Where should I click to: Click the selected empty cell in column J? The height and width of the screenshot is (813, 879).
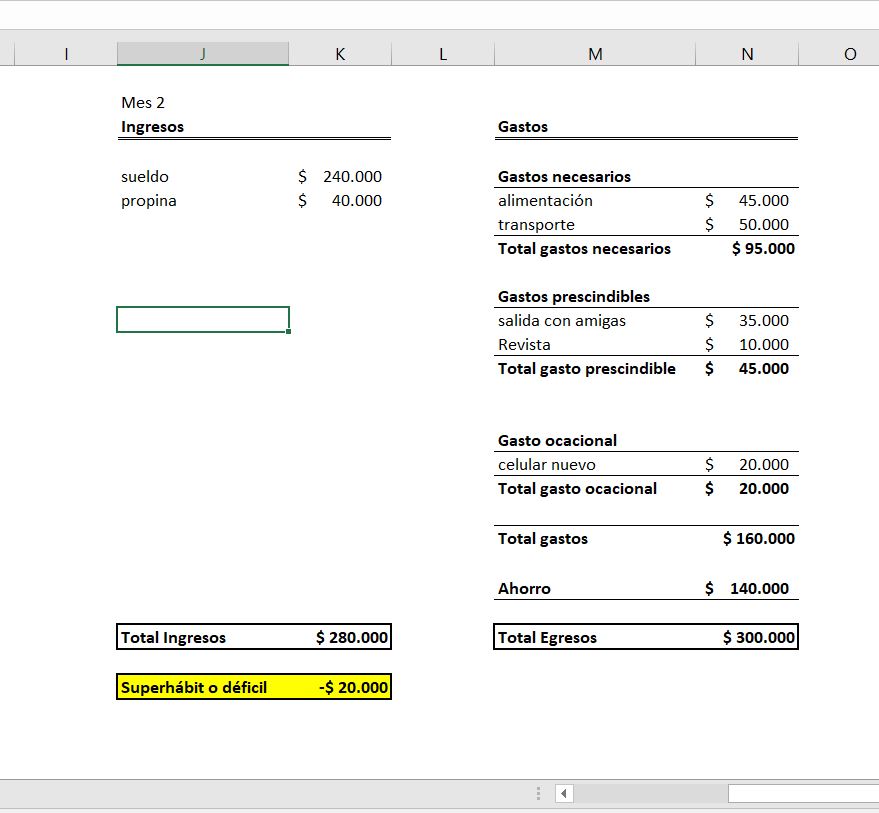[203, 320]
